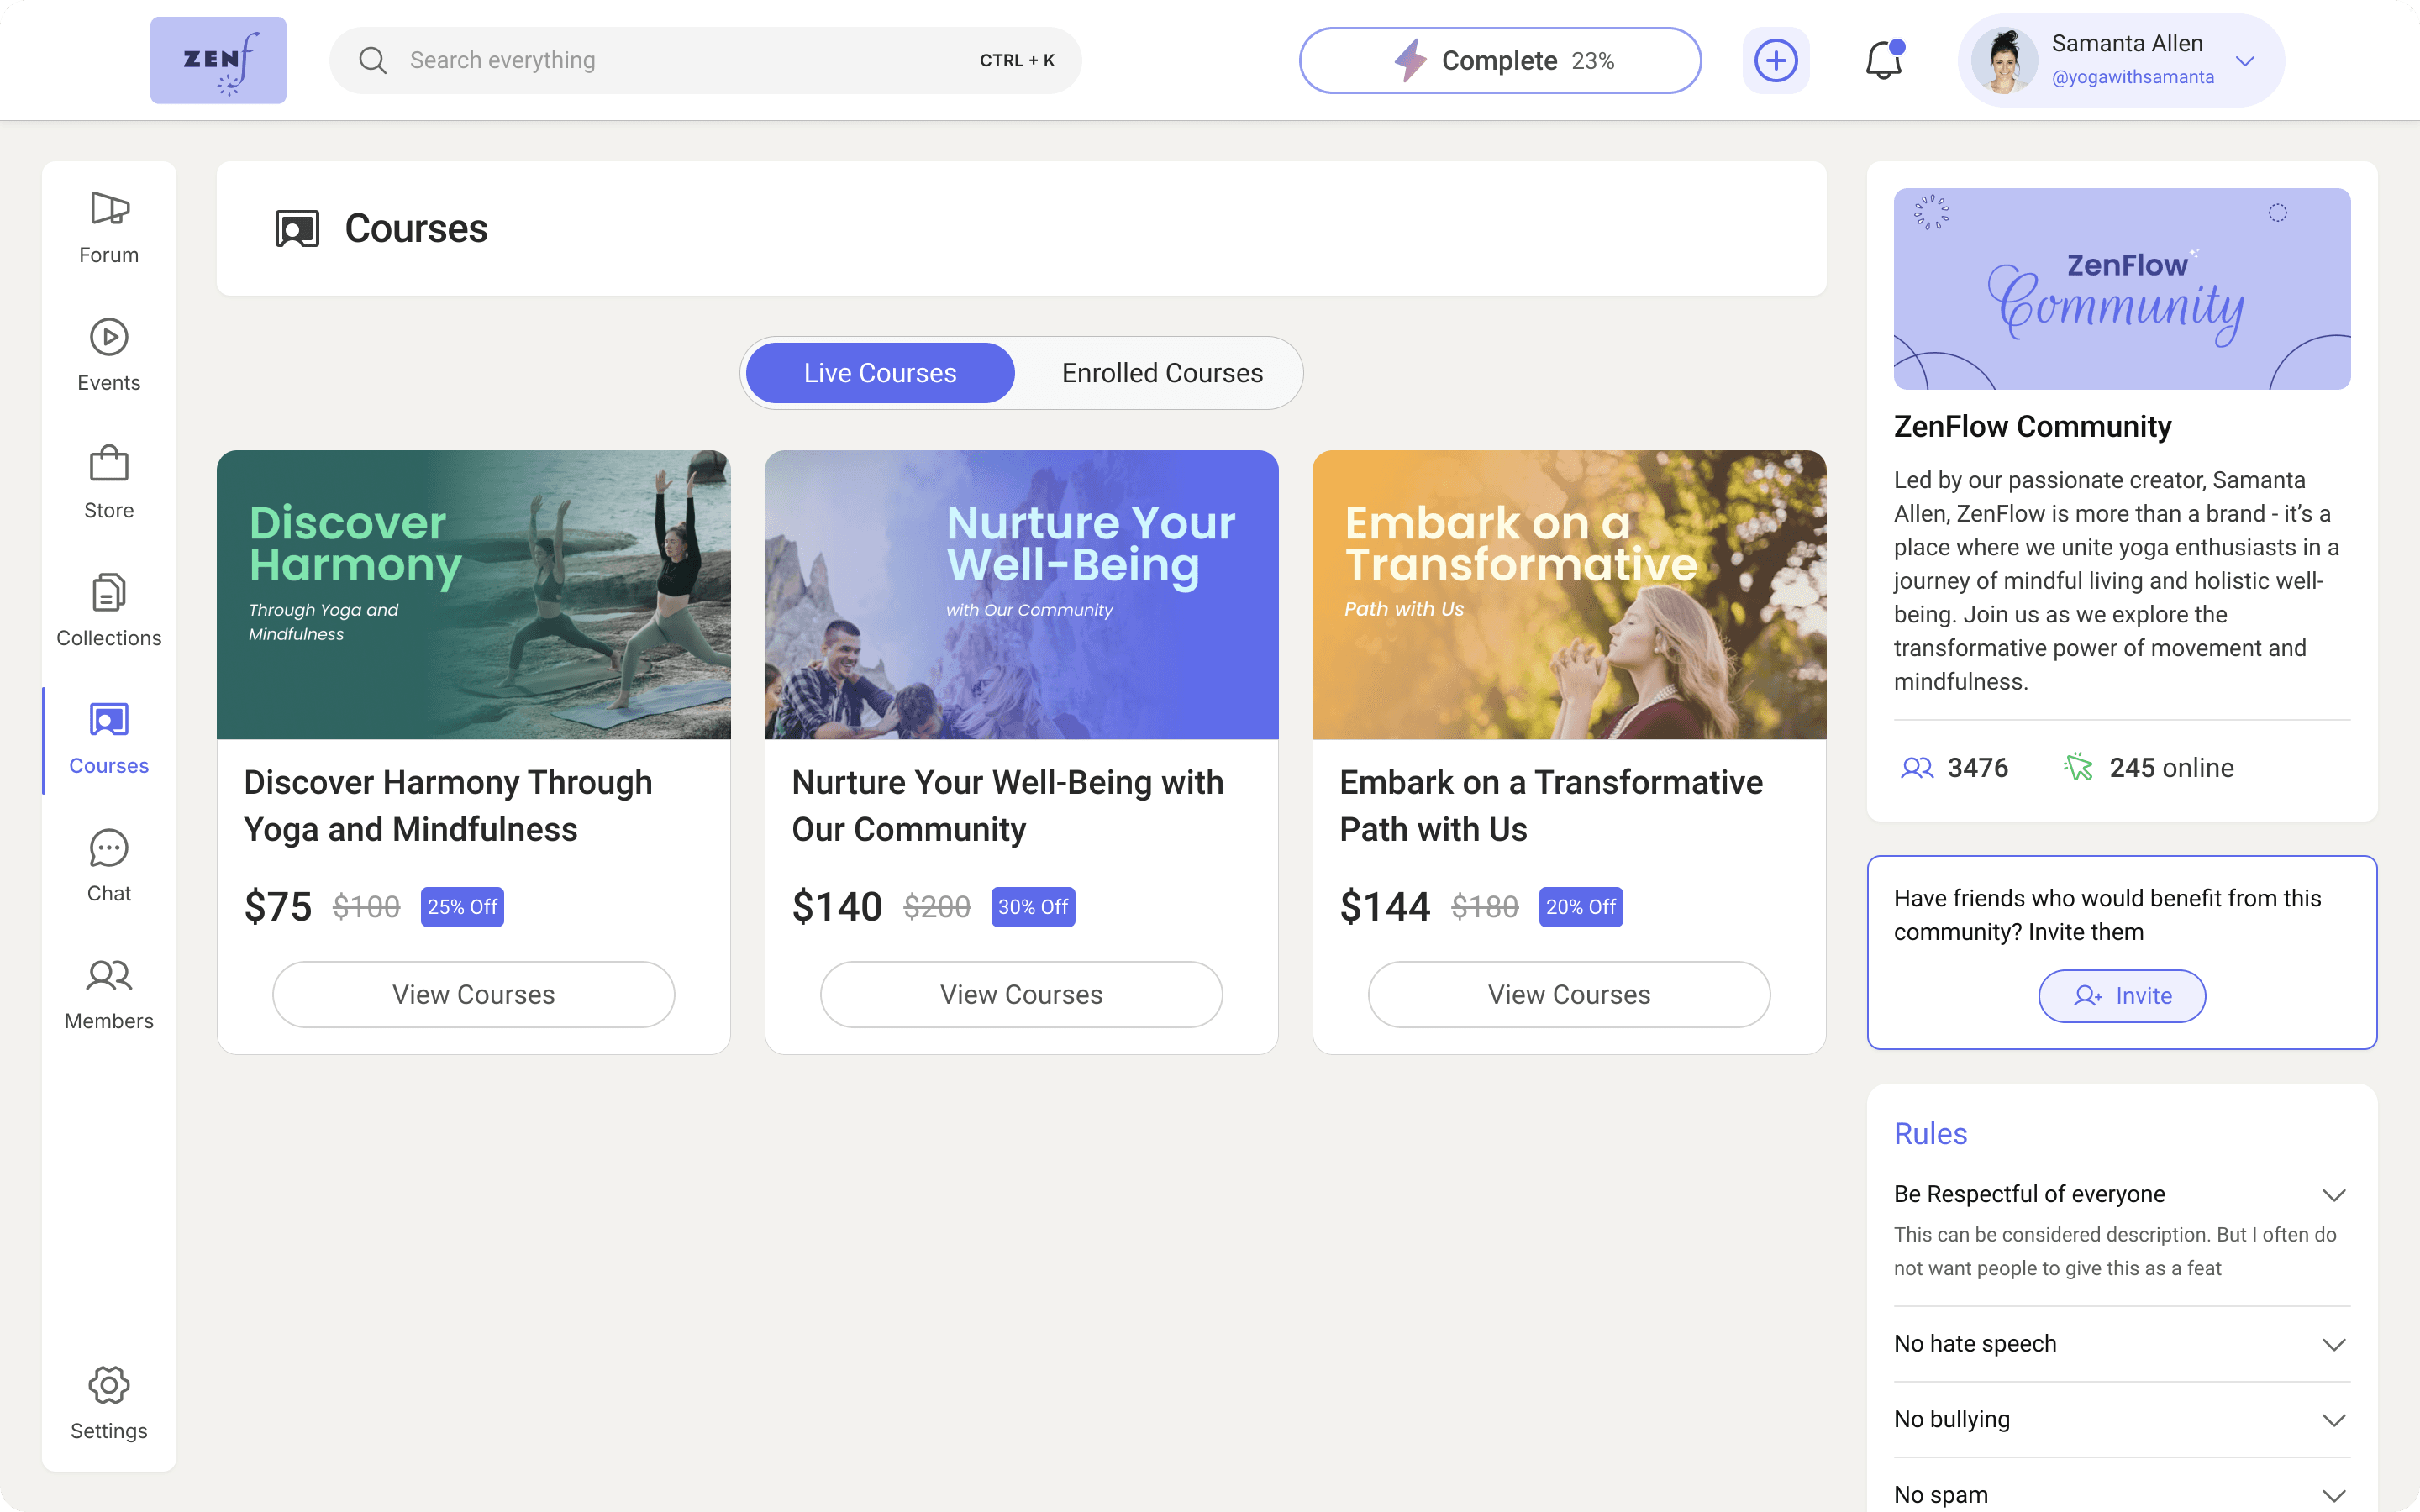Click the Complete 23% progress indicator
Screen dimensions: 2420x1512
point(1500,60)
